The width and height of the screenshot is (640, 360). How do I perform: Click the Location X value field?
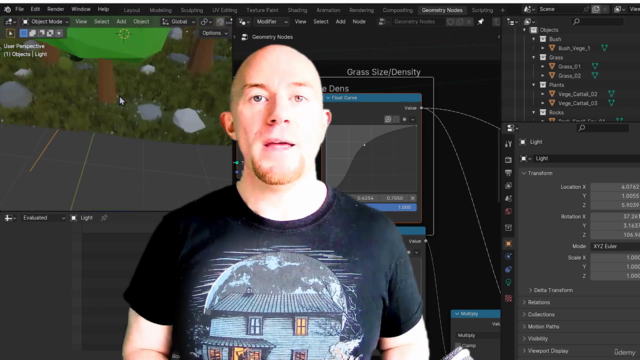pyautogui.click(x=615, y=187)
